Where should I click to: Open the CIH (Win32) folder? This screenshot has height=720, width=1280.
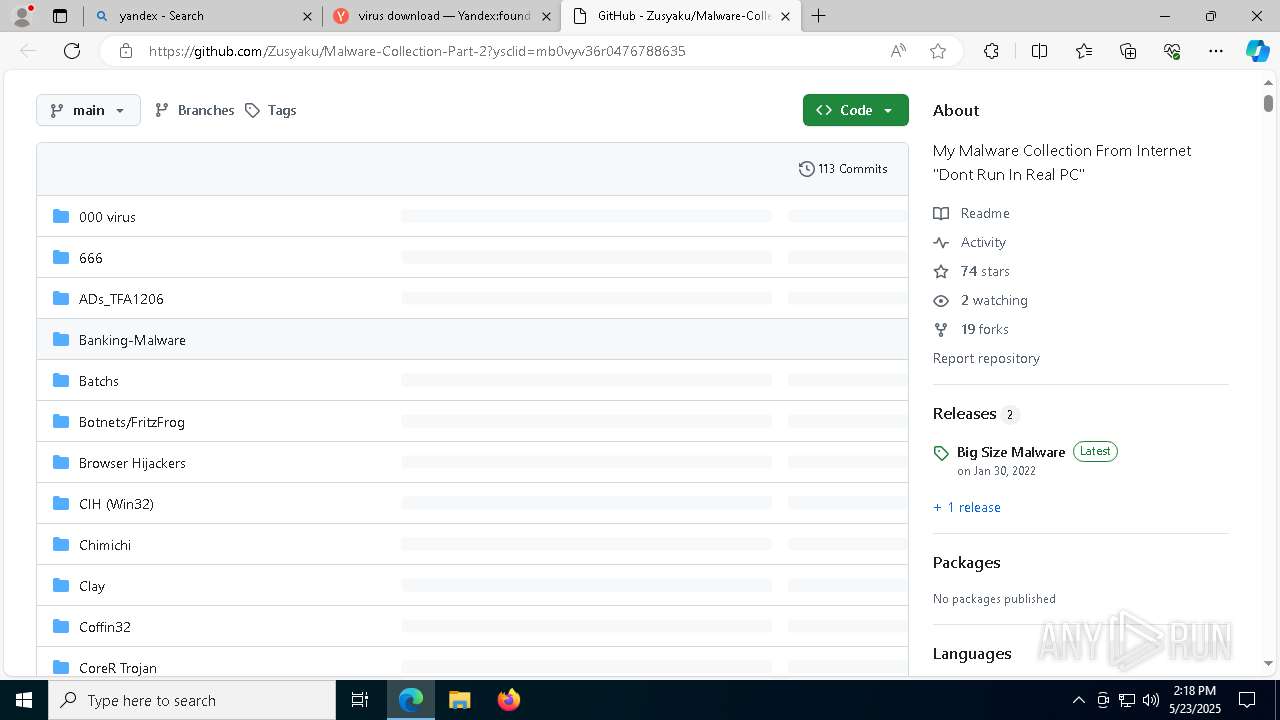click(x=116, y=504)
